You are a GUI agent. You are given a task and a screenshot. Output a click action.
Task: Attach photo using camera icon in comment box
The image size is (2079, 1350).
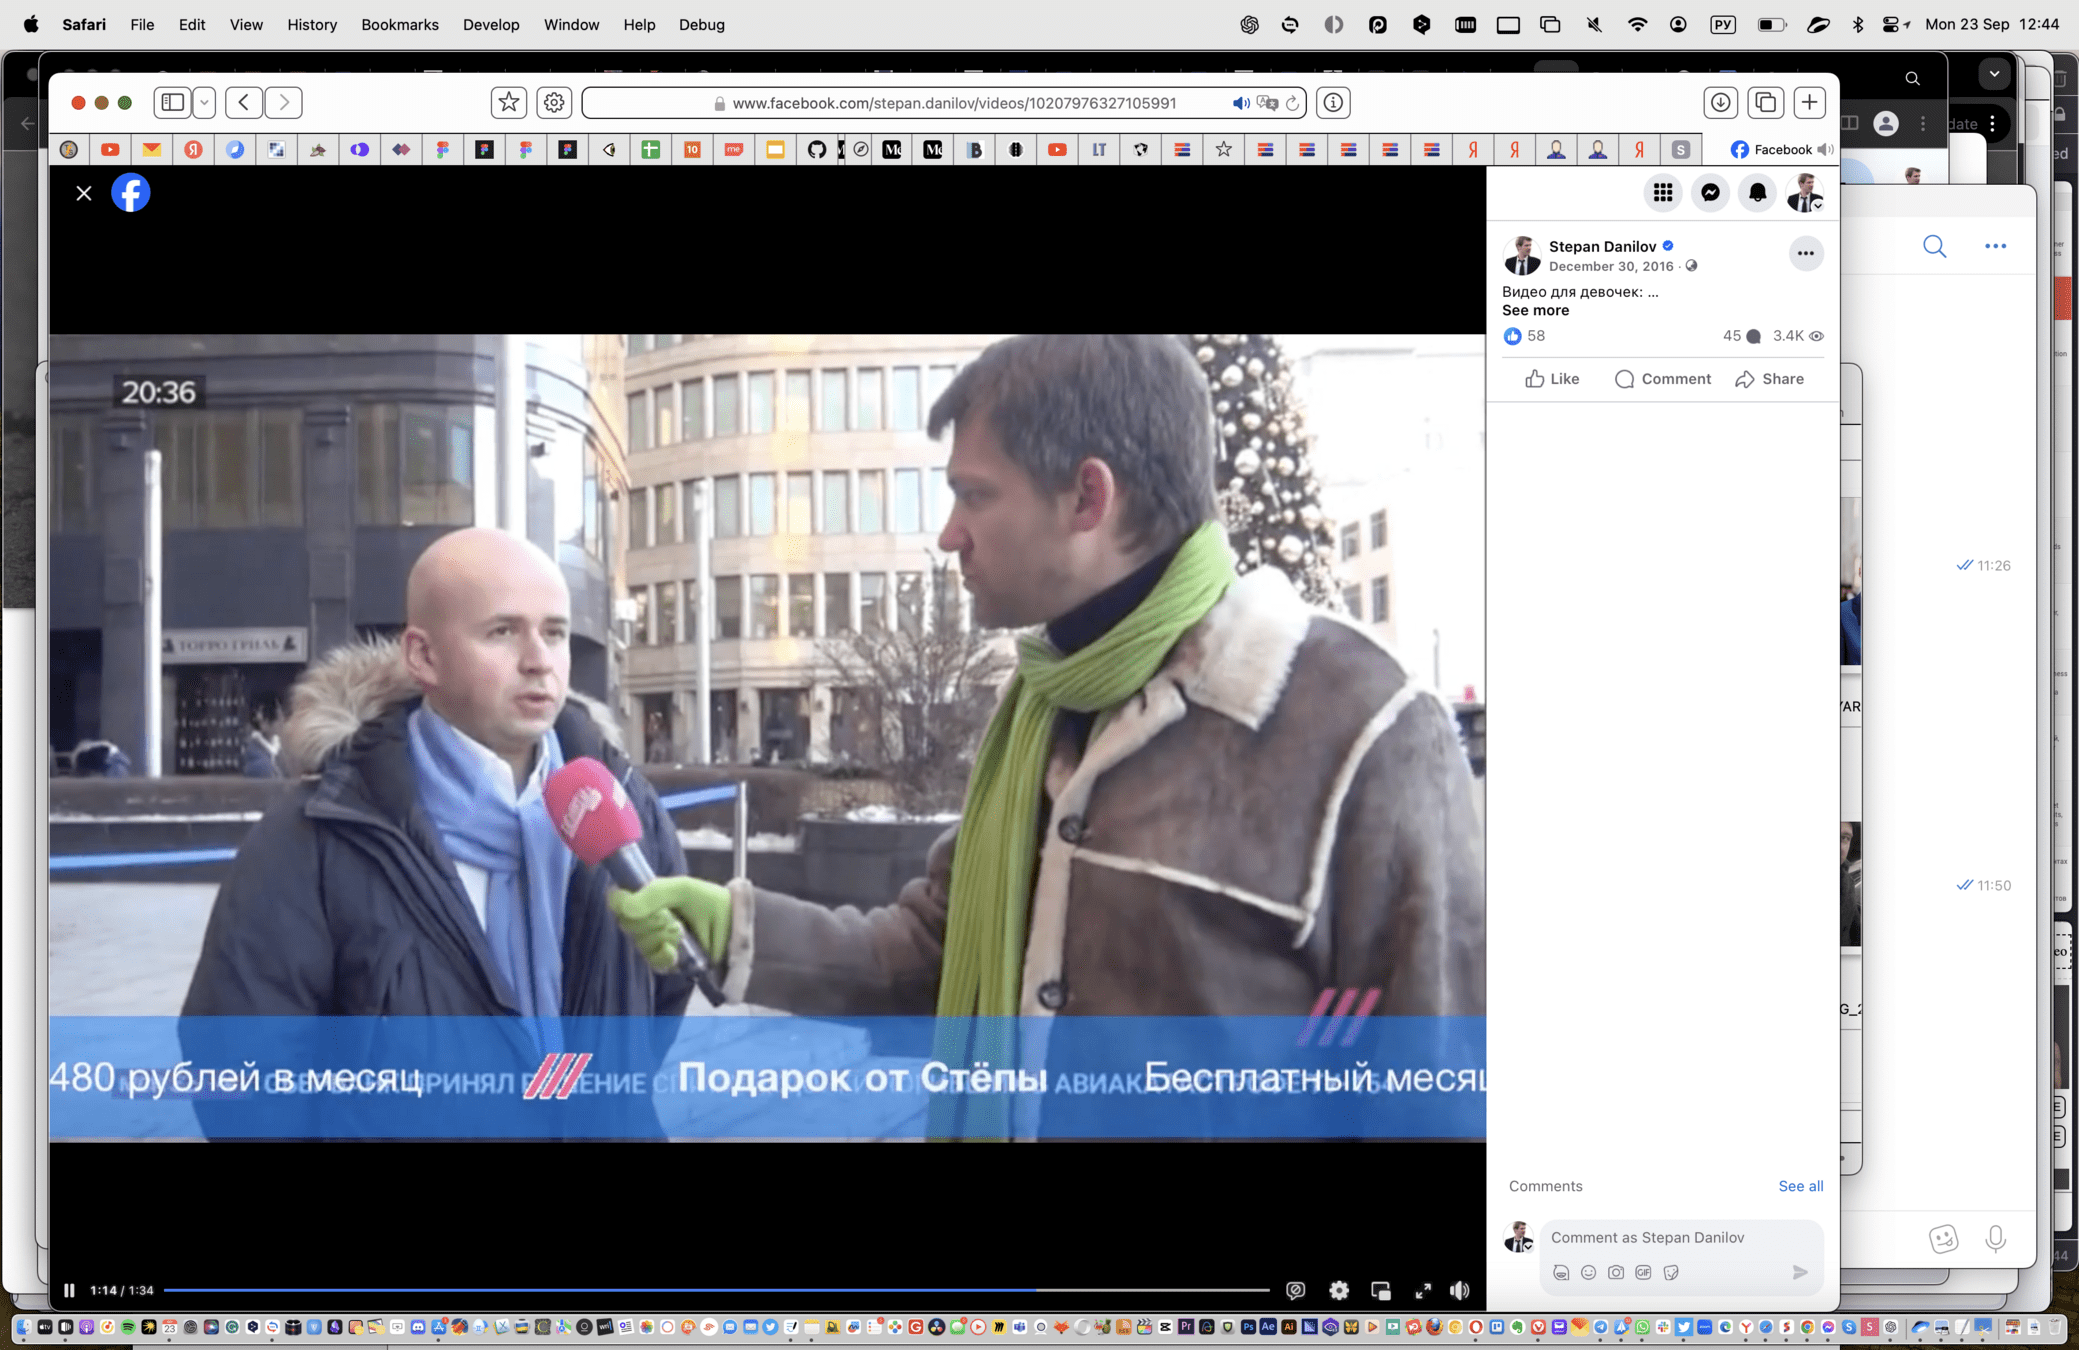click(1616, 1272)
